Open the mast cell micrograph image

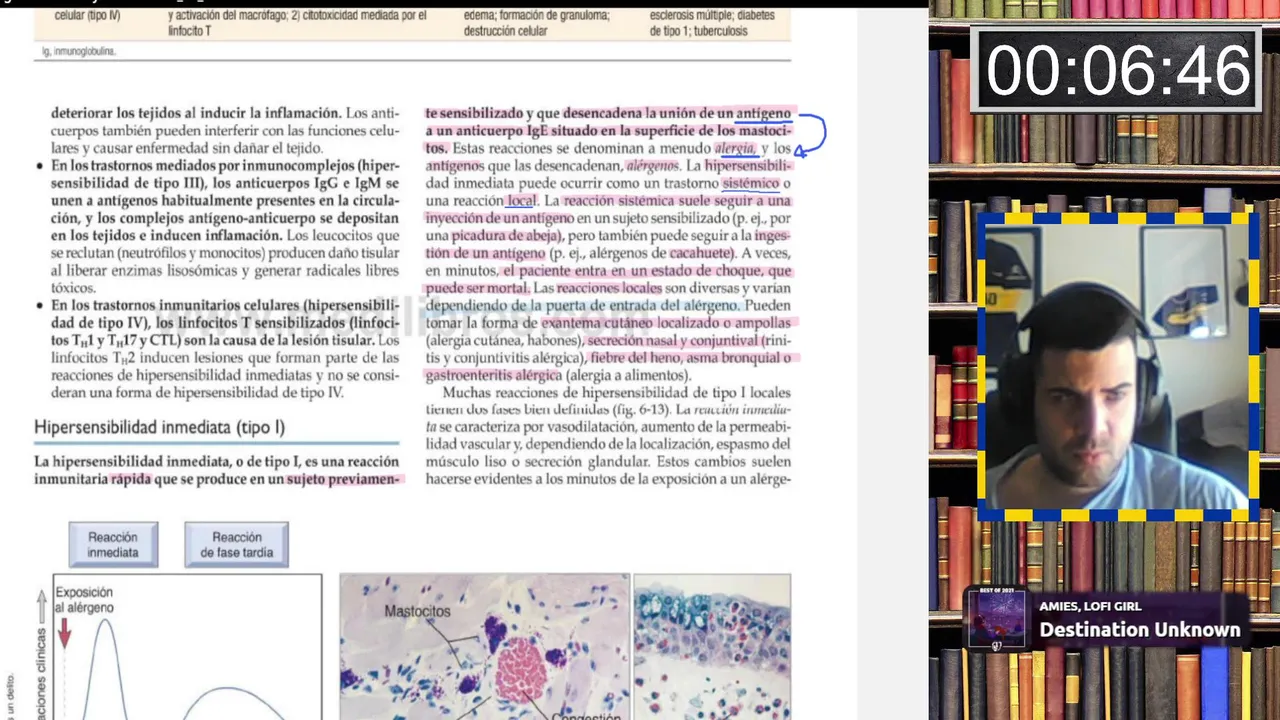click(x=485, y=646)
